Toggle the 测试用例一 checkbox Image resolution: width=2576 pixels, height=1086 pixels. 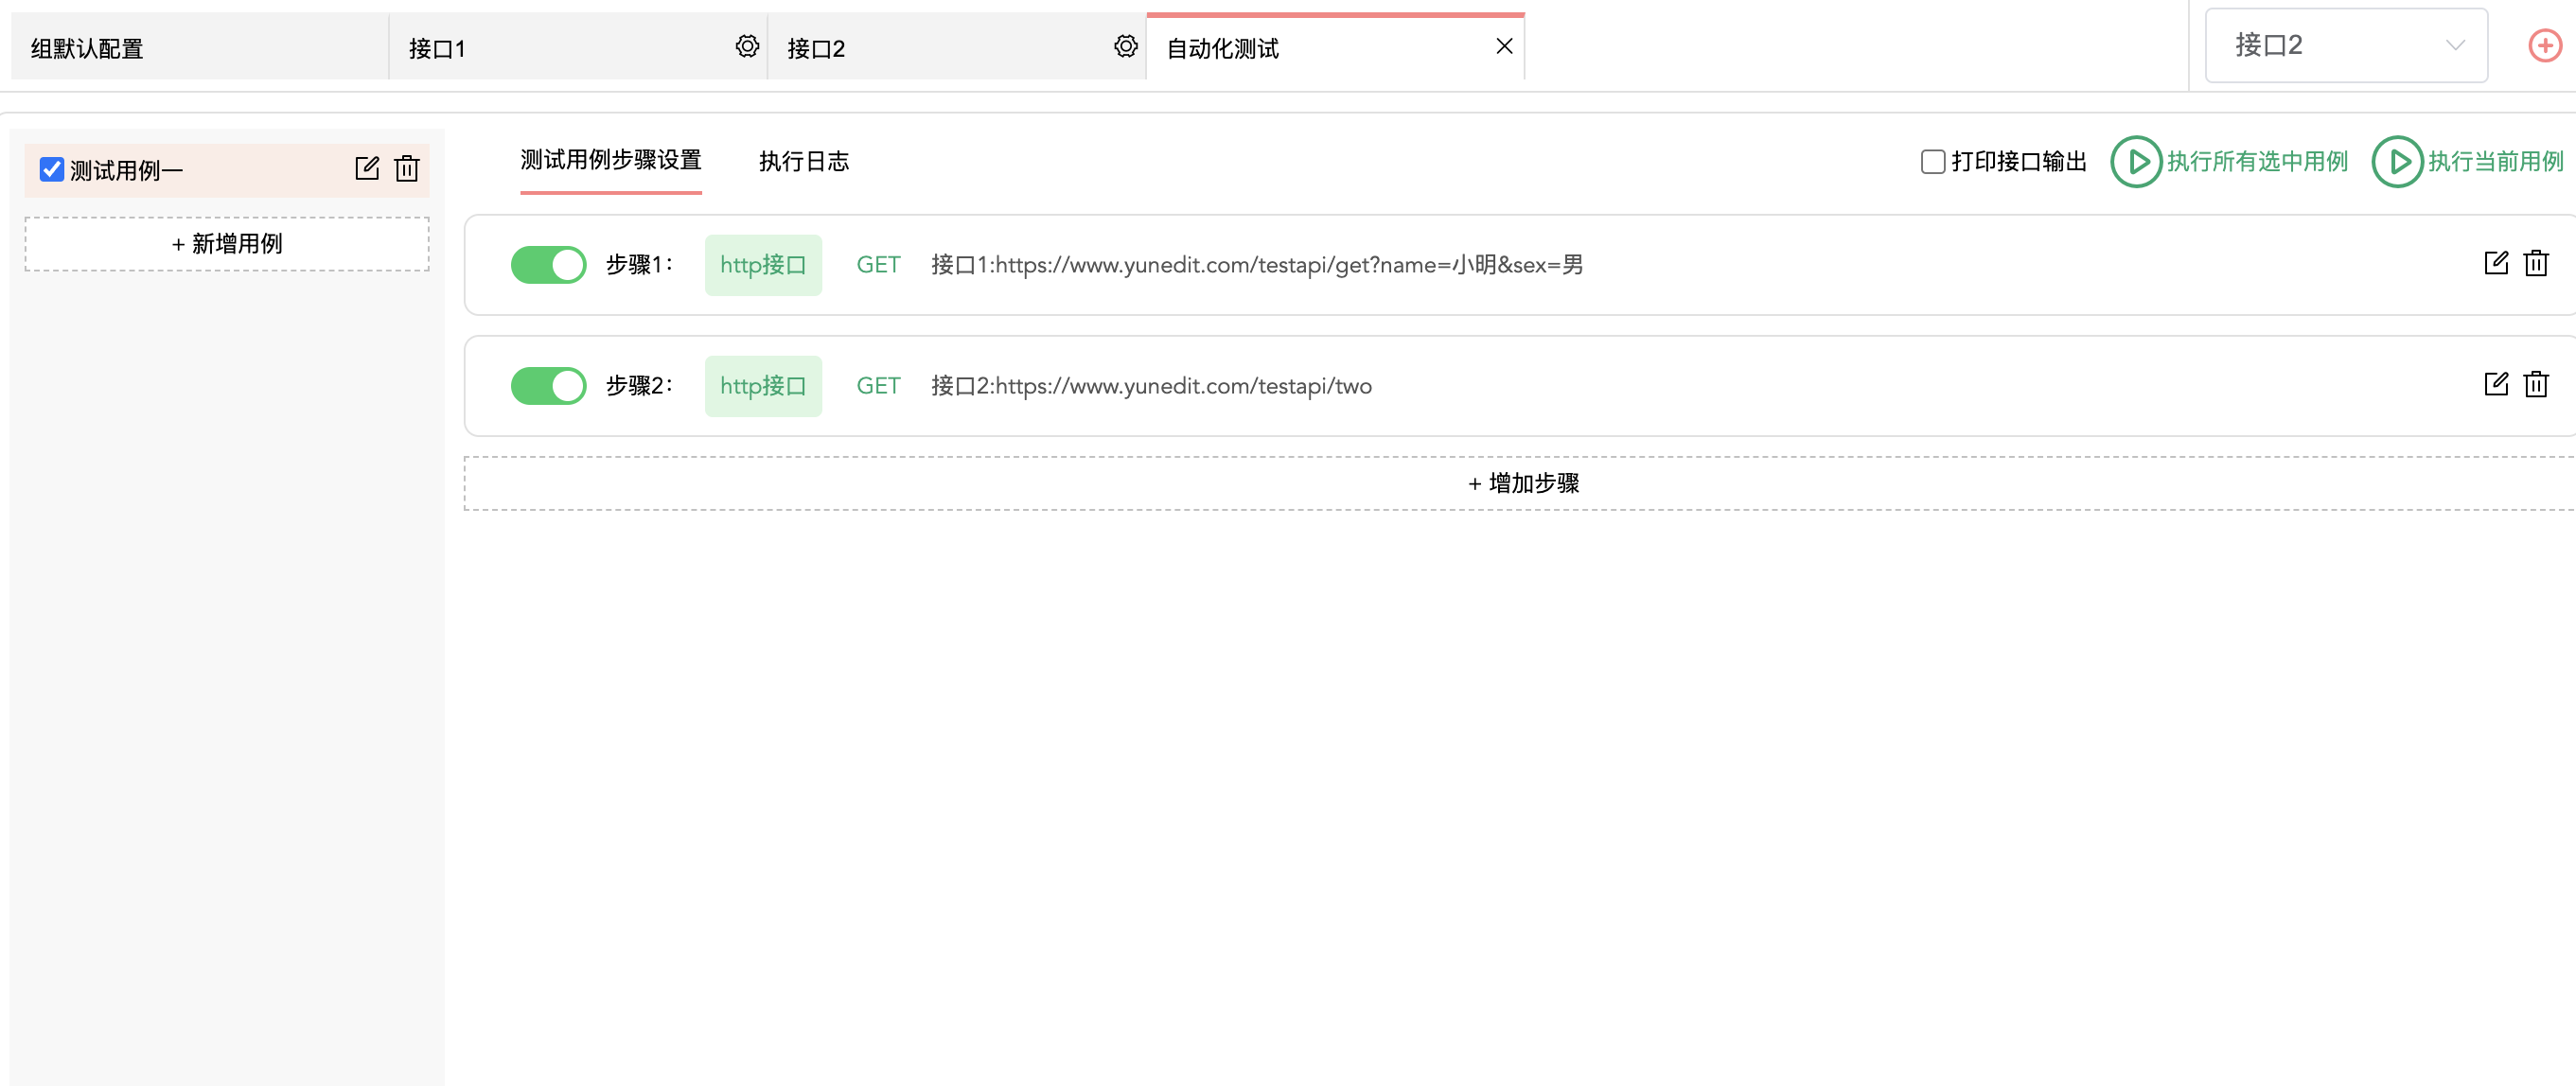(x=52, y=170)
